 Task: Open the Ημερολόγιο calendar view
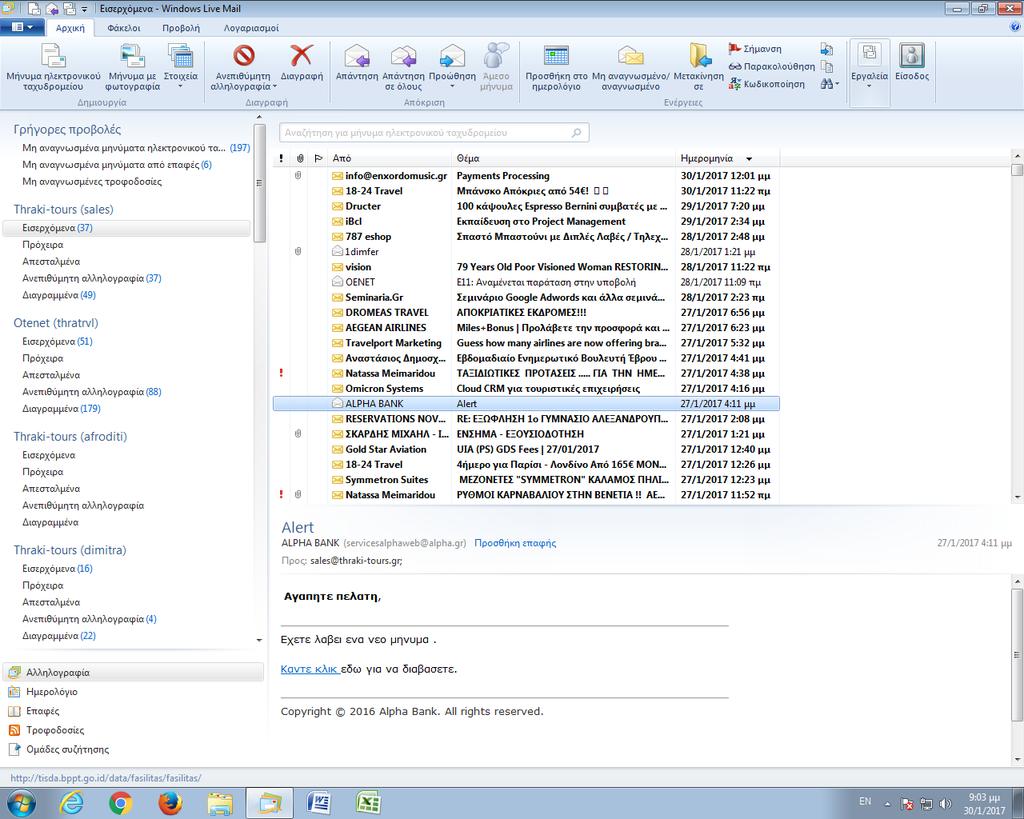point(51,692)
